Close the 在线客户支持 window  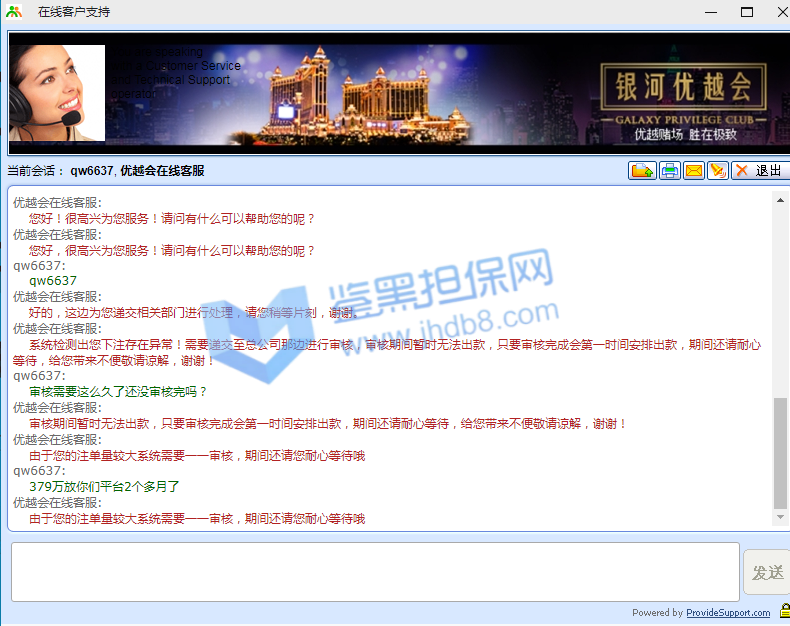pos(777,12)
